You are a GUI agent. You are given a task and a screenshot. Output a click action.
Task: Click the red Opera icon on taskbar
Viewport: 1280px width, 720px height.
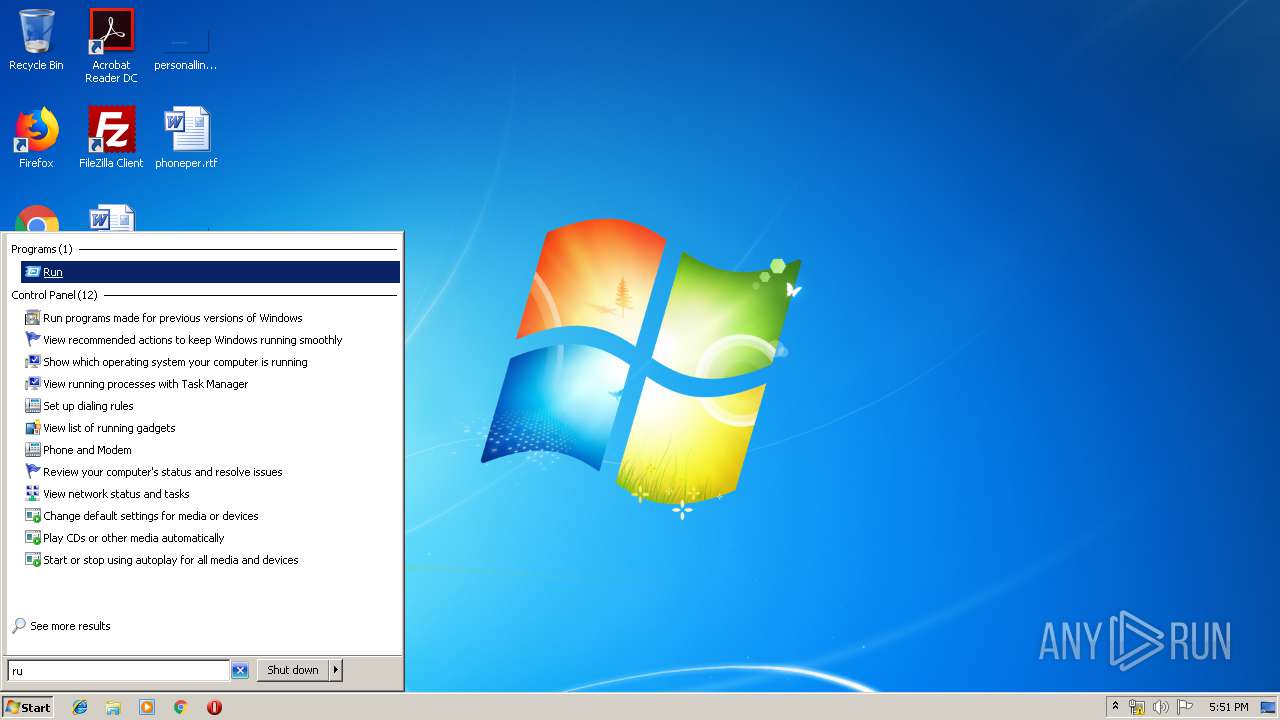tap(214, 707)
